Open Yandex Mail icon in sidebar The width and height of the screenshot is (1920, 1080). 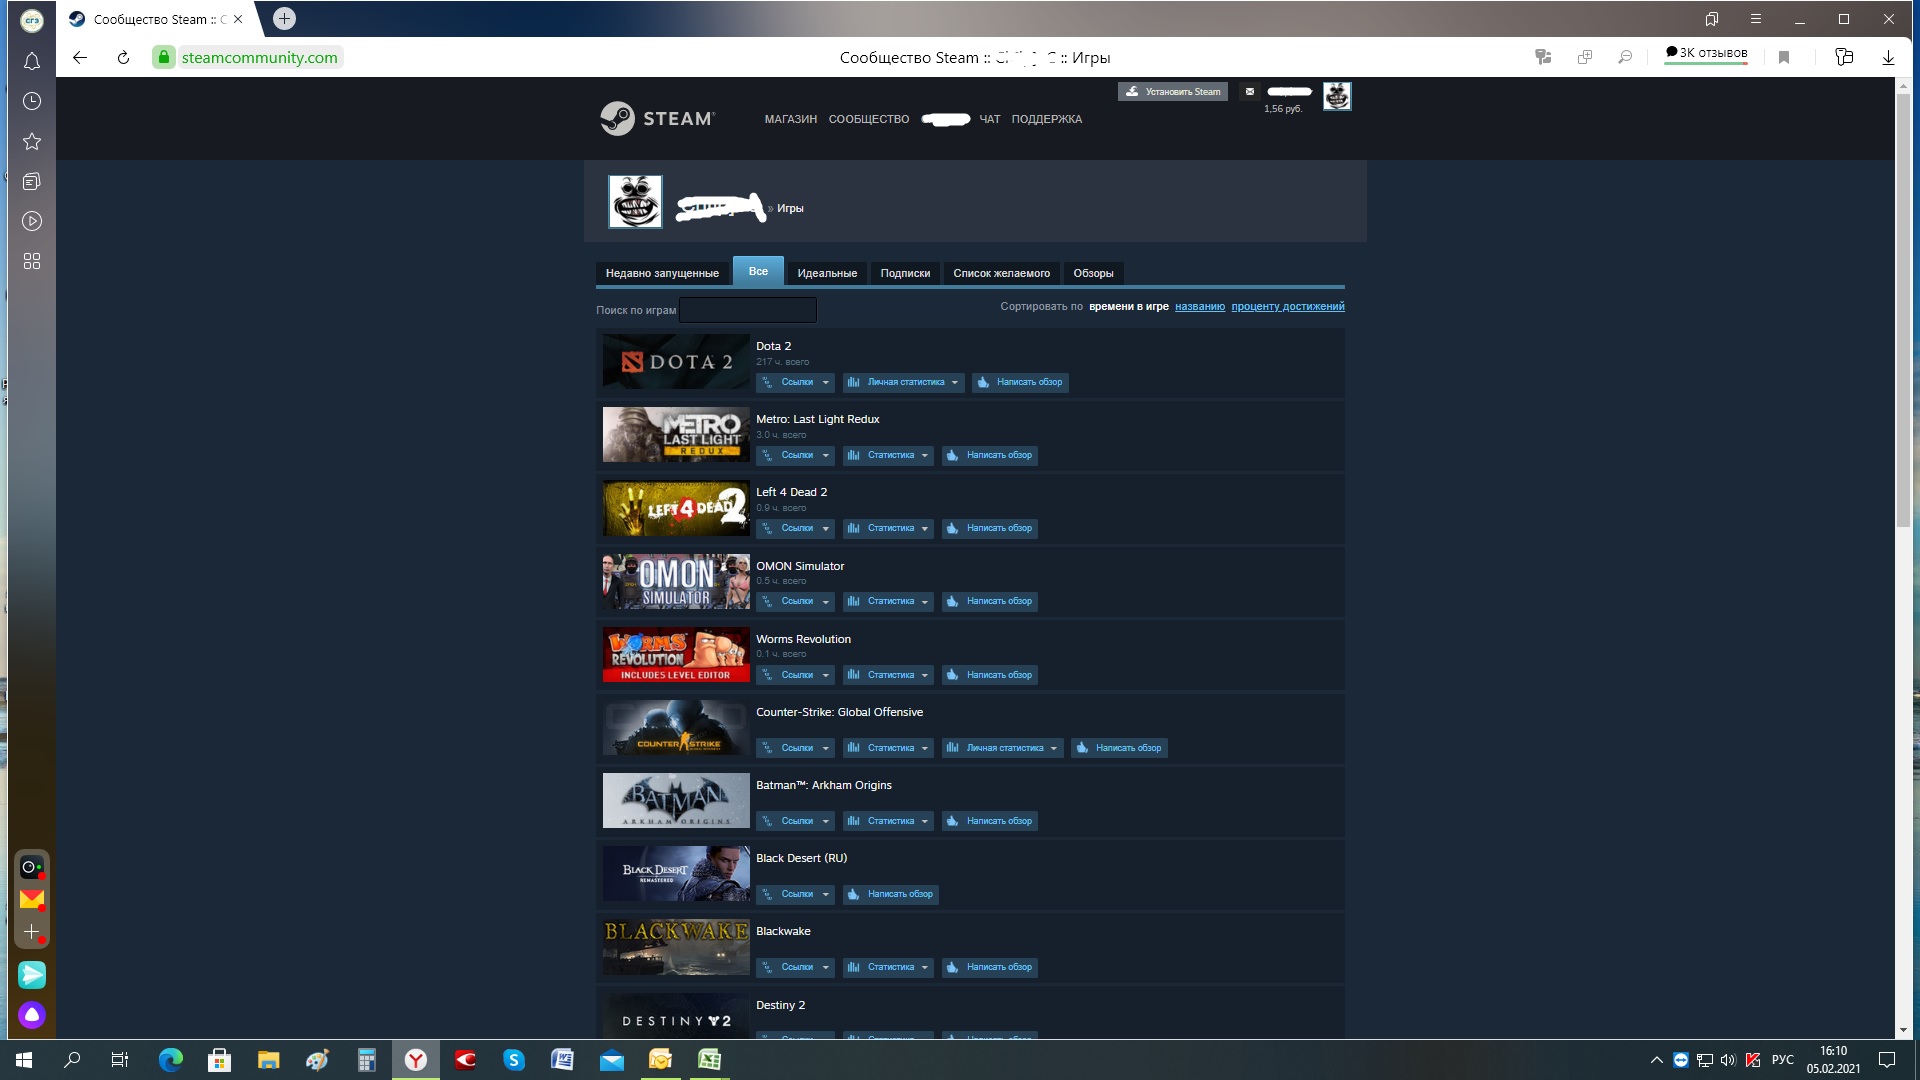pos(32,899)
